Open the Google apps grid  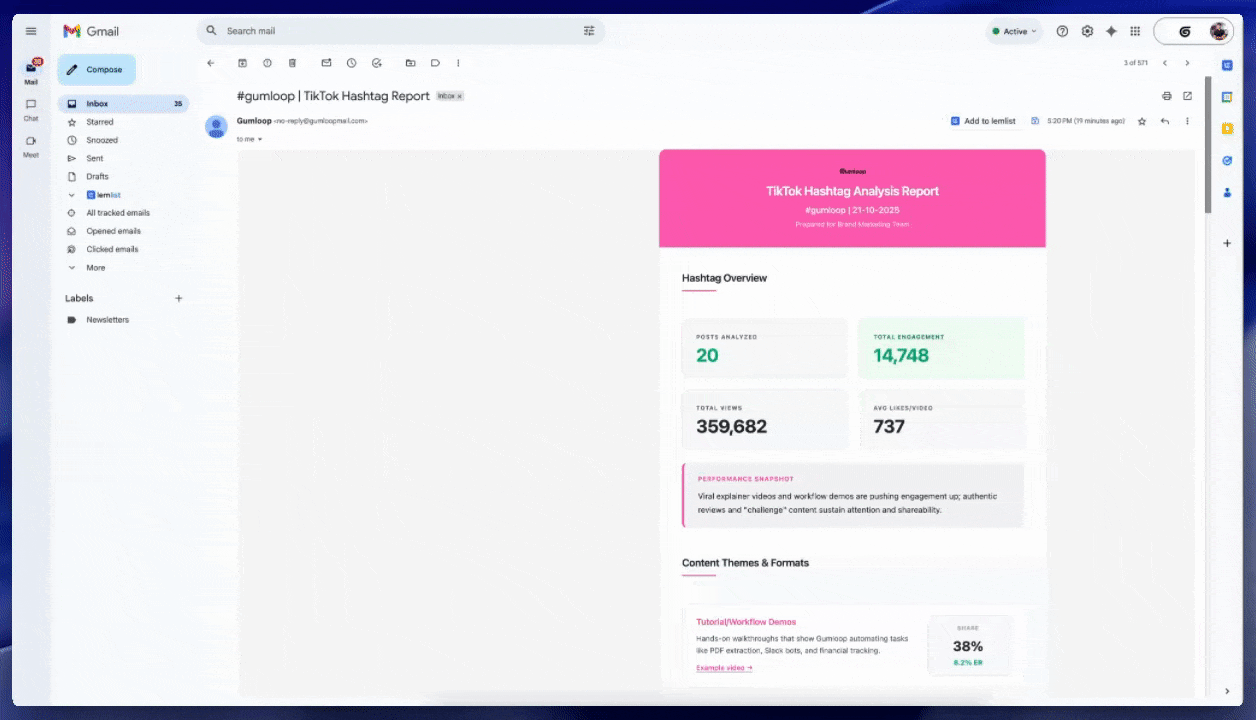coord(1135,31)
